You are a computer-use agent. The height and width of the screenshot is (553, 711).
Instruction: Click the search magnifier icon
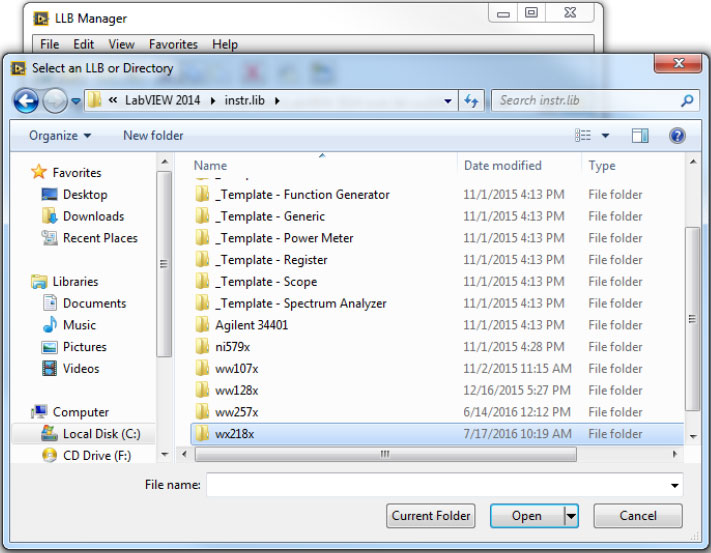point(686,100)
